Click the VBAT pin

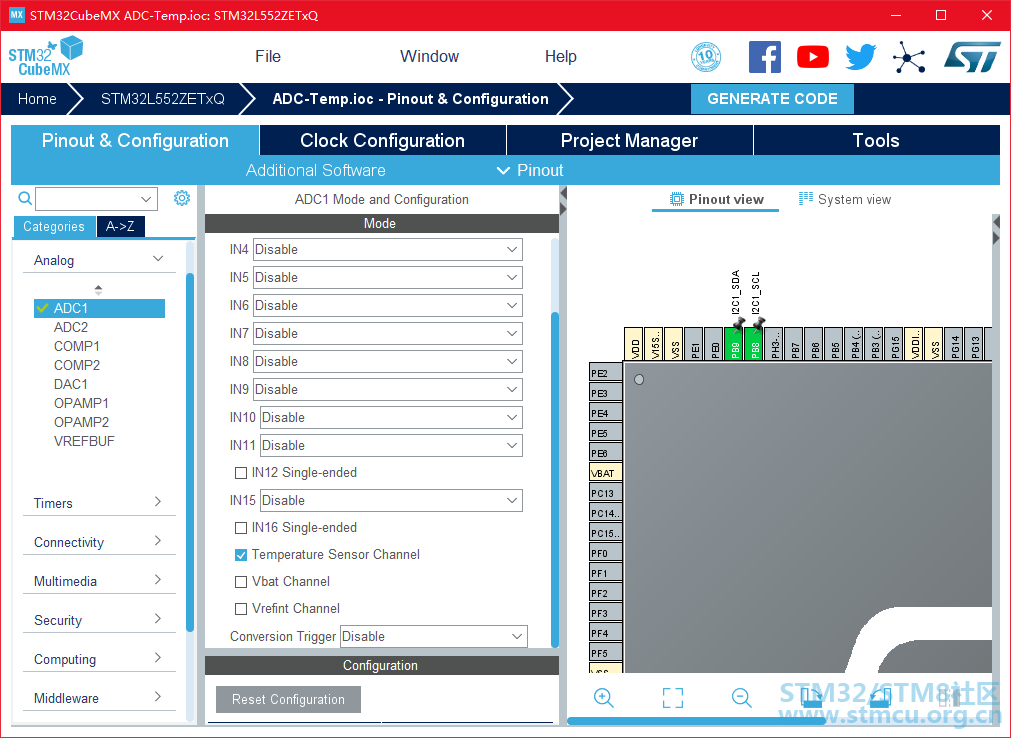(605, 472)
